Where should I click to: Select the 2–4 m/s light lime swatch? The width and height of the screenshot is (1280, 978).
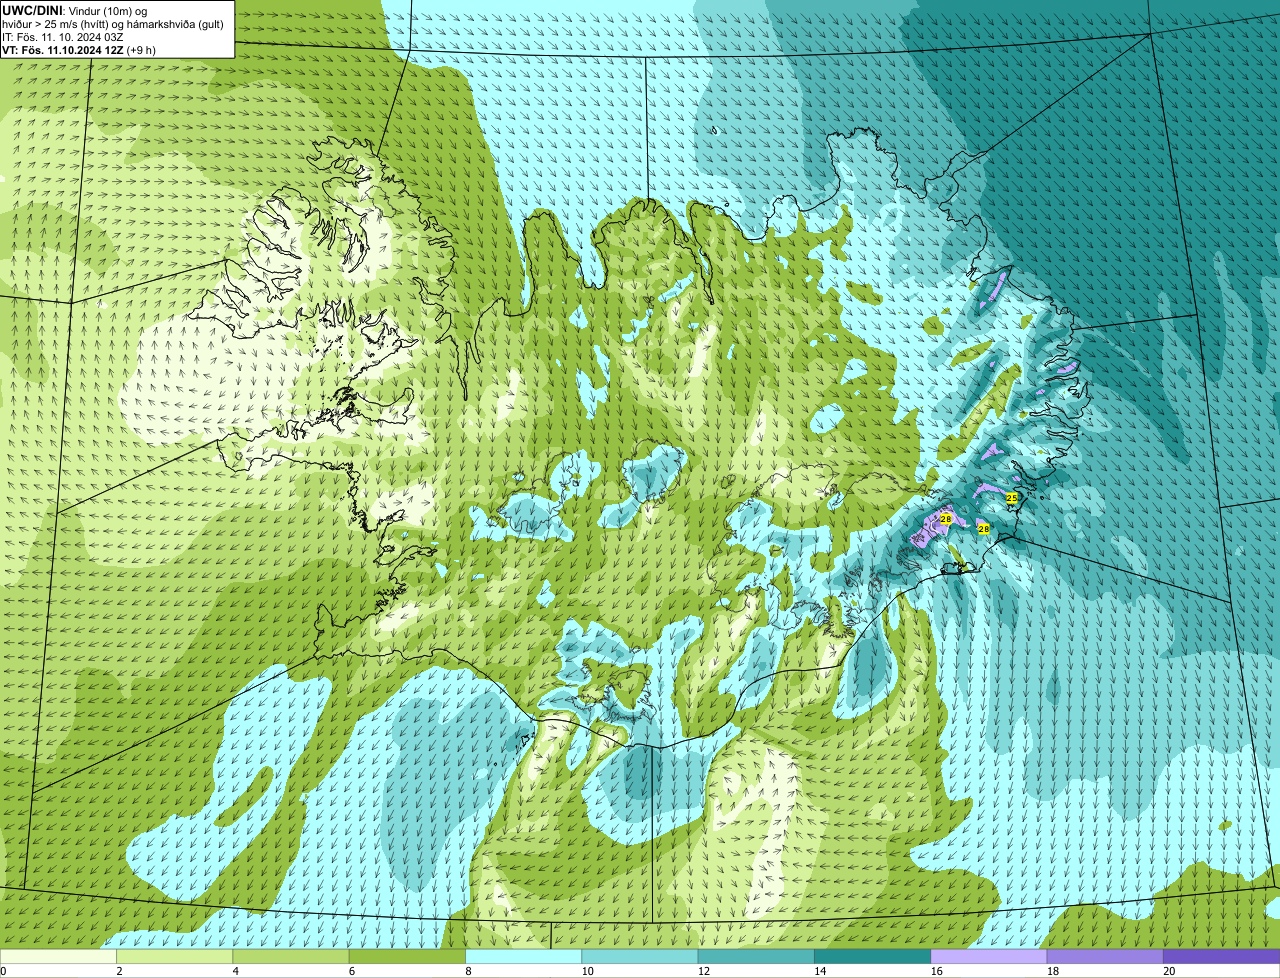pyautogui.click(x=175, y=956)
